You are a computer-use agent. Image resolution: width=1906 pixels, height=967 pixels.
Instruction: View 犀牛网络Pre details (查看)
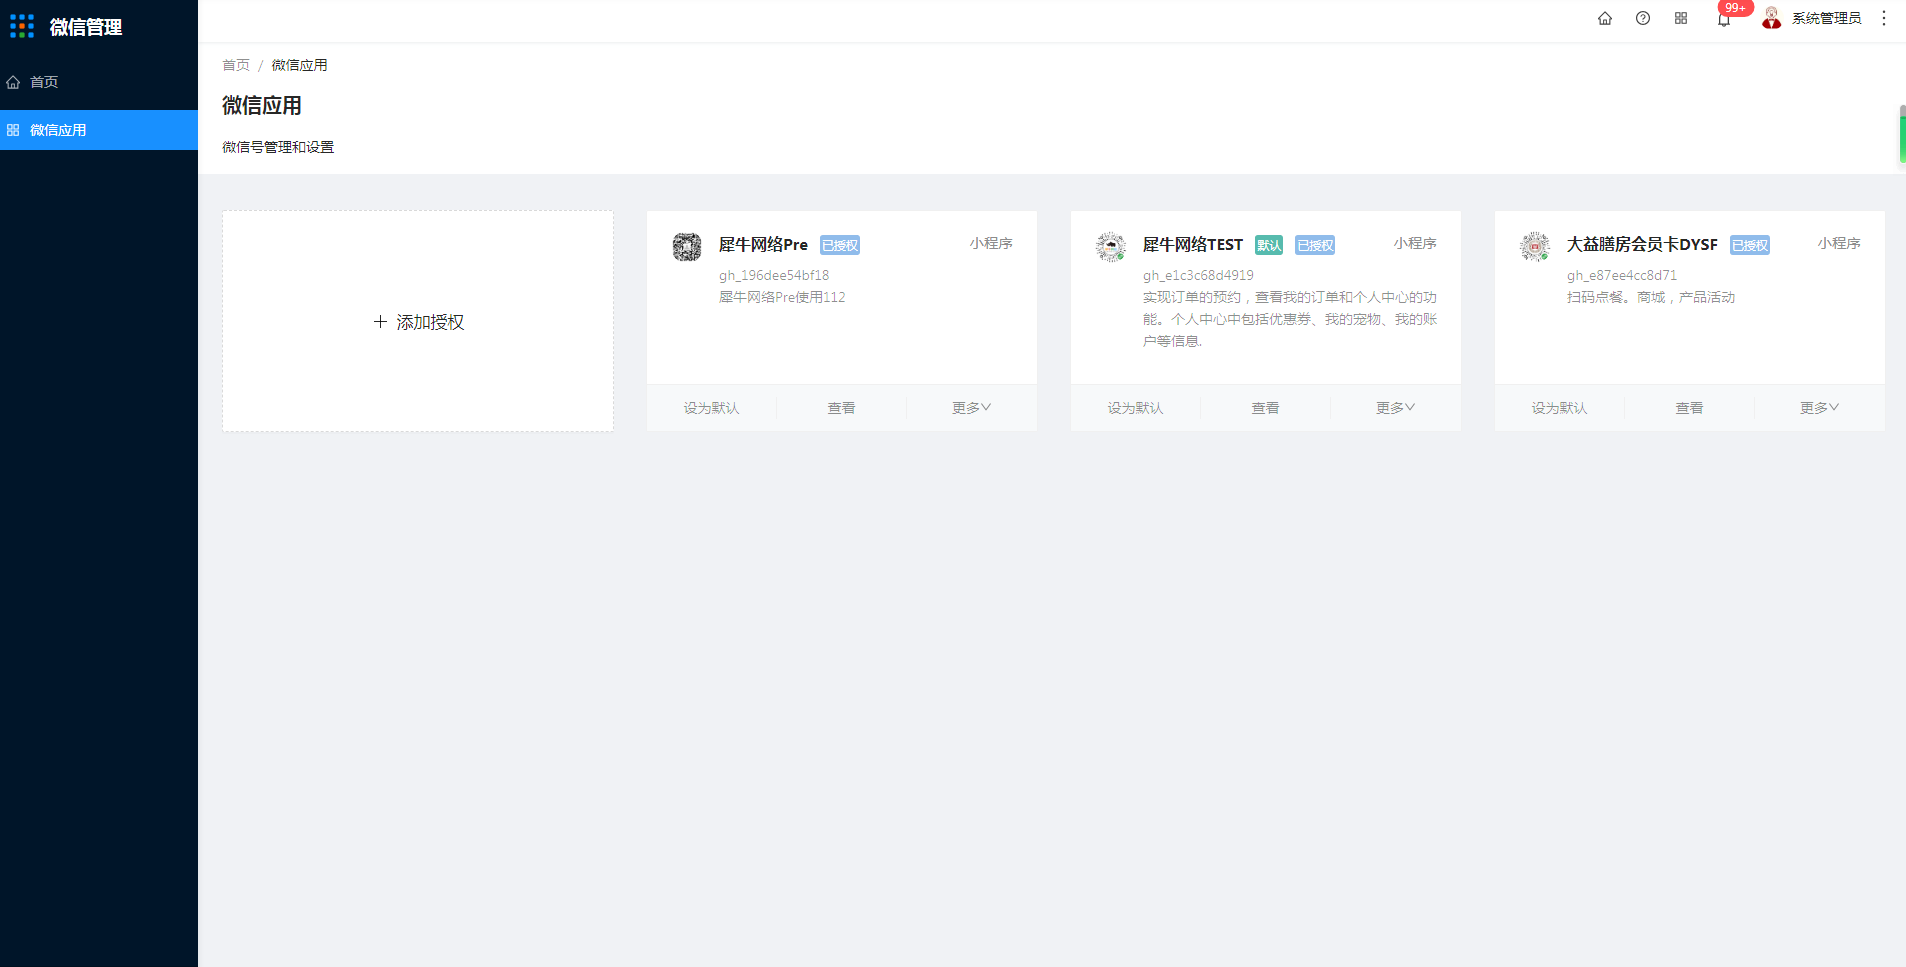click(842, 408)
